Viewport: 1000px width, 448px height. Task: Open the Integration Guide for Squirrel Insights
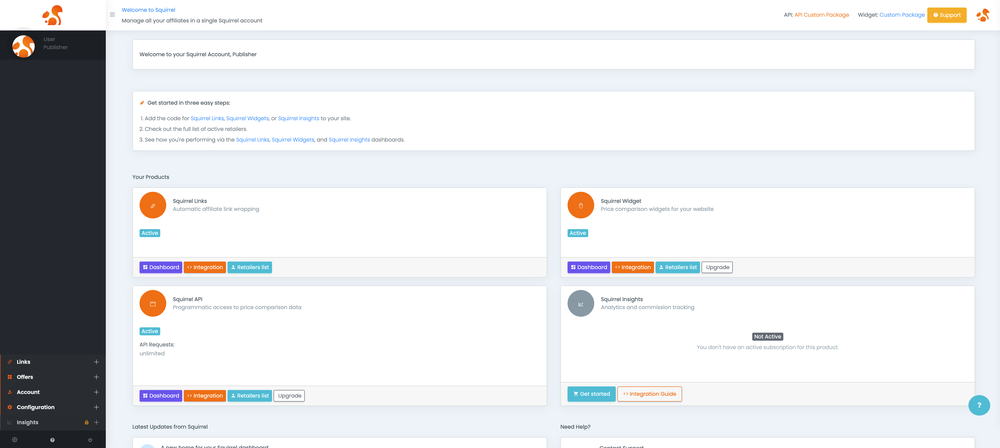[650, 394]
